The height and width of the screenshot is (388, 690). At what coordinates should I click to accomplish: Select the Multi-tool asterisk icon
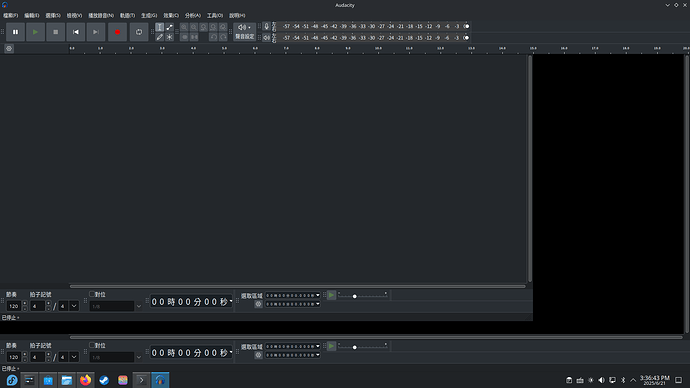point(170,37)
